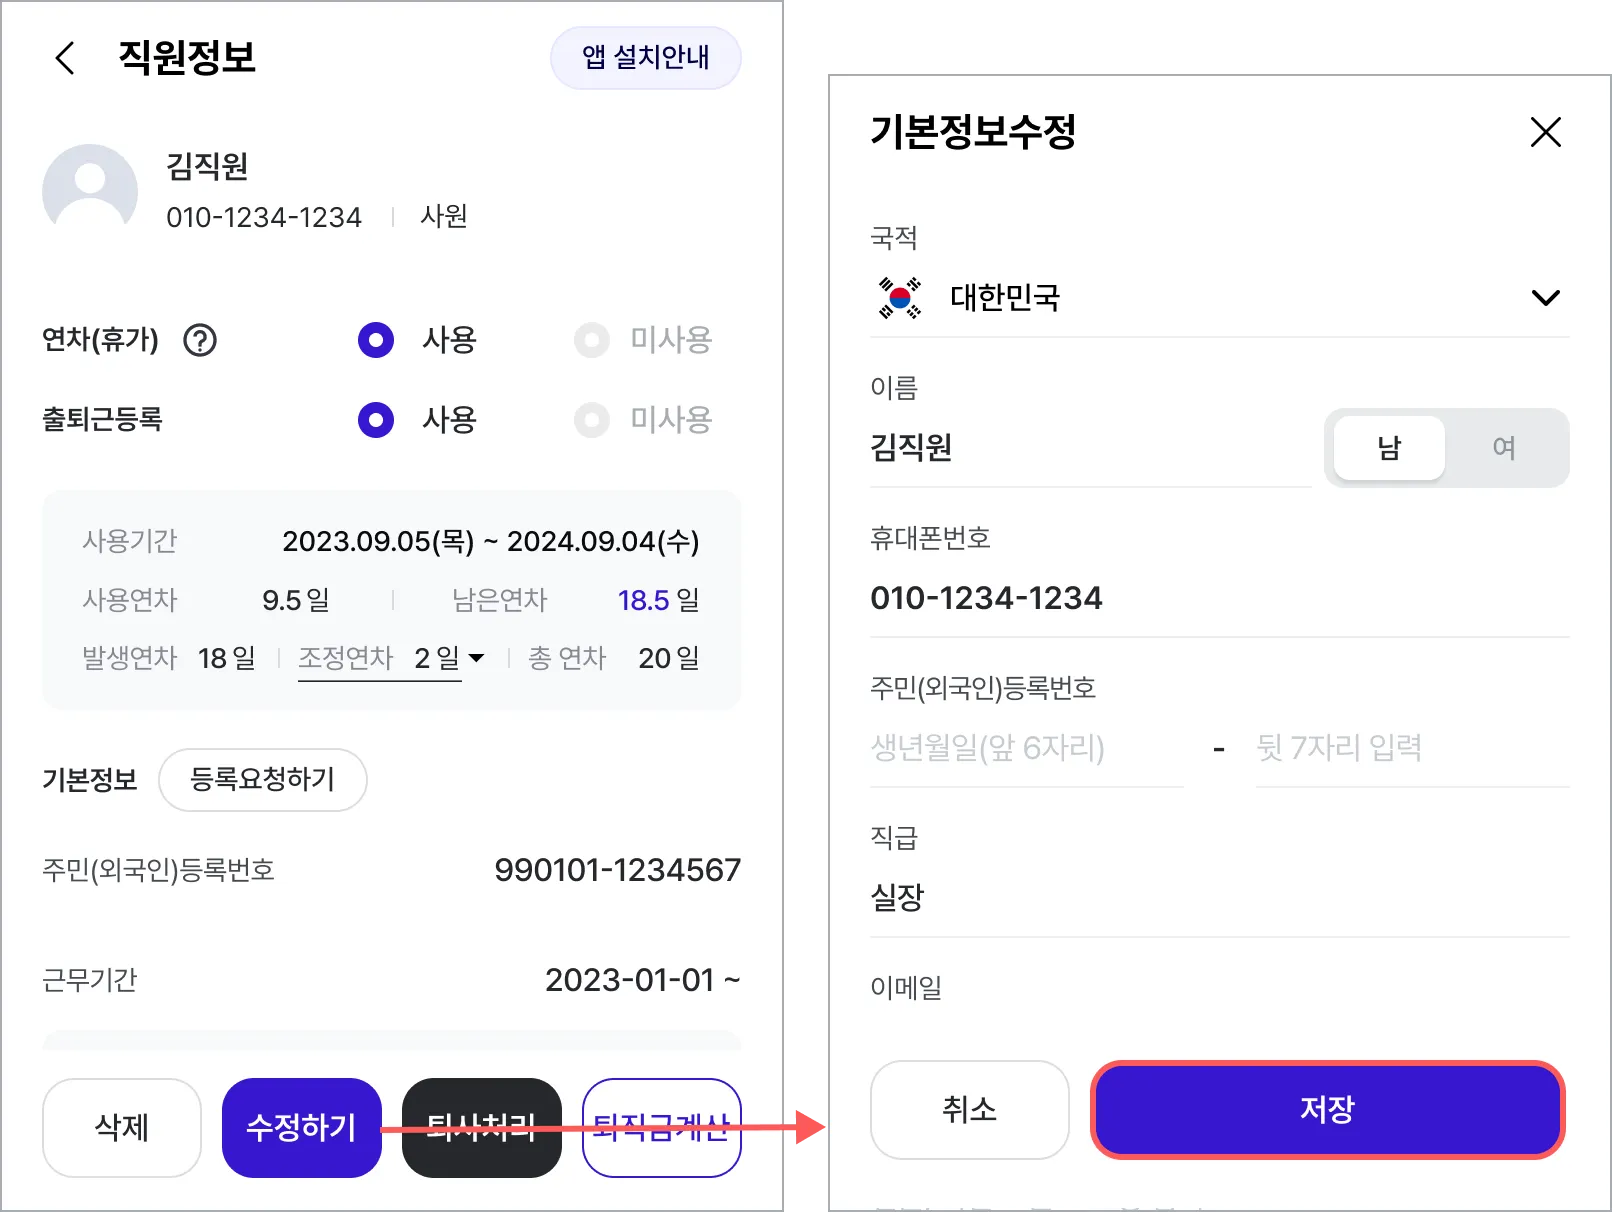This screenshot has height=1212, width=1612.
Task: Click the 삭제 button
Action: (x=122, y=1127)
